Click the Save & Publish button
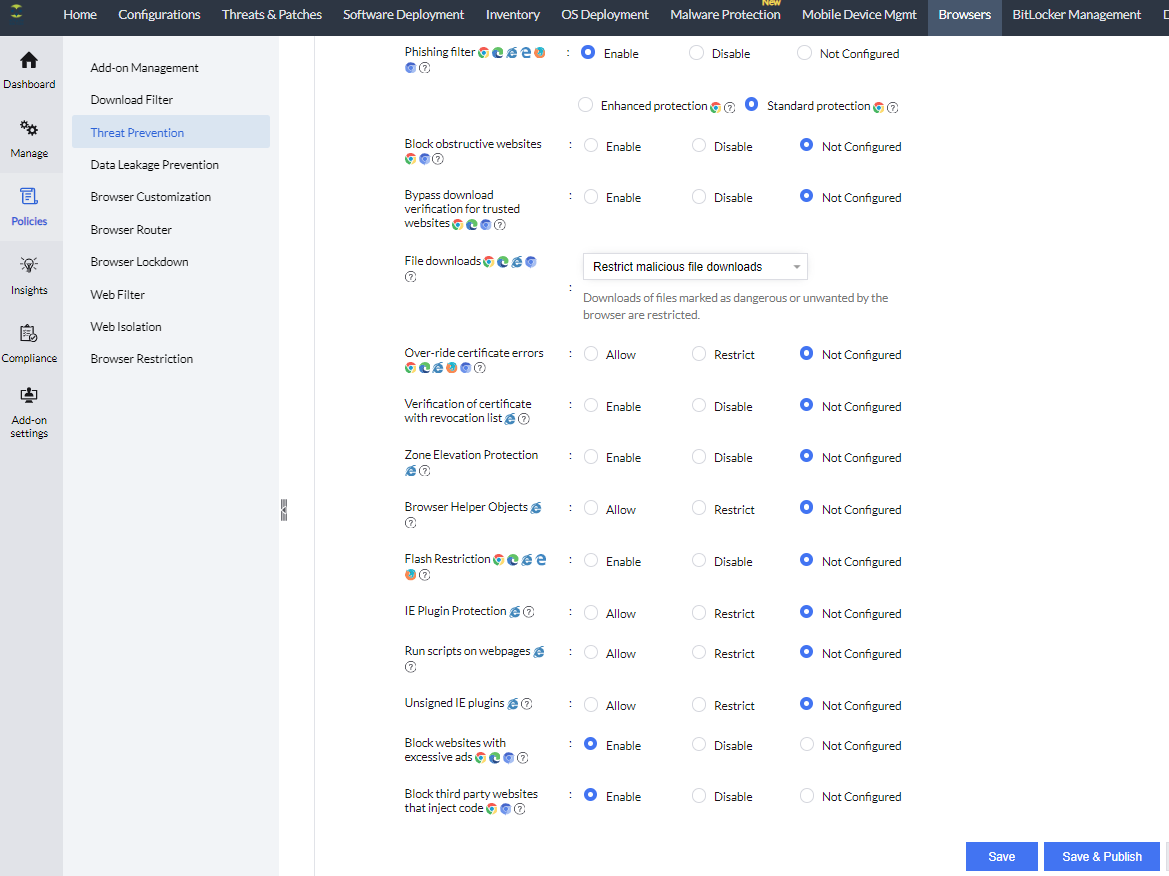This screenshot has width=1169, height=876. (1101, 857)
